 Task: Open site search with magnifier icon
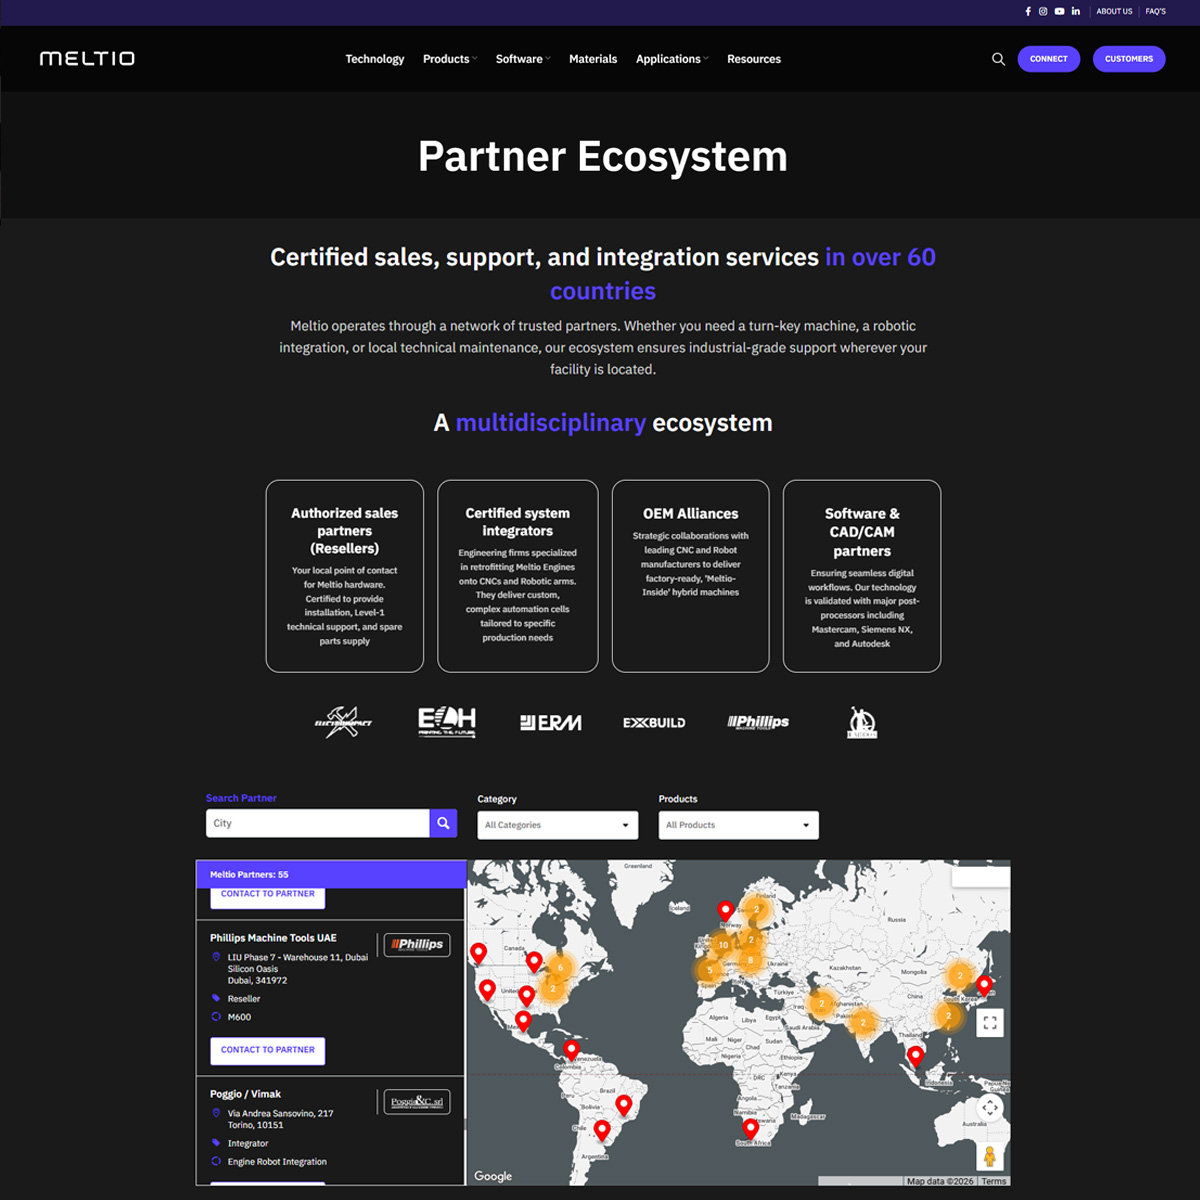pos(998,59)
